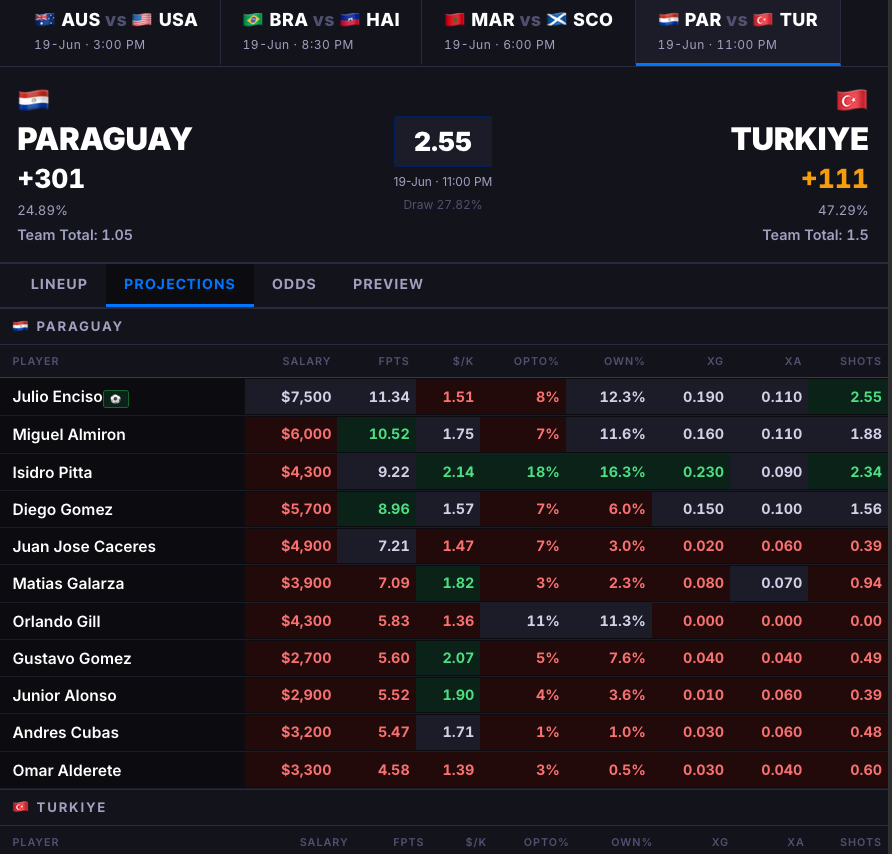This screenshot has height=854, width=892.
Task: Click Turkiye Team Total: 1.5 text
Action: tap(815, 235)
